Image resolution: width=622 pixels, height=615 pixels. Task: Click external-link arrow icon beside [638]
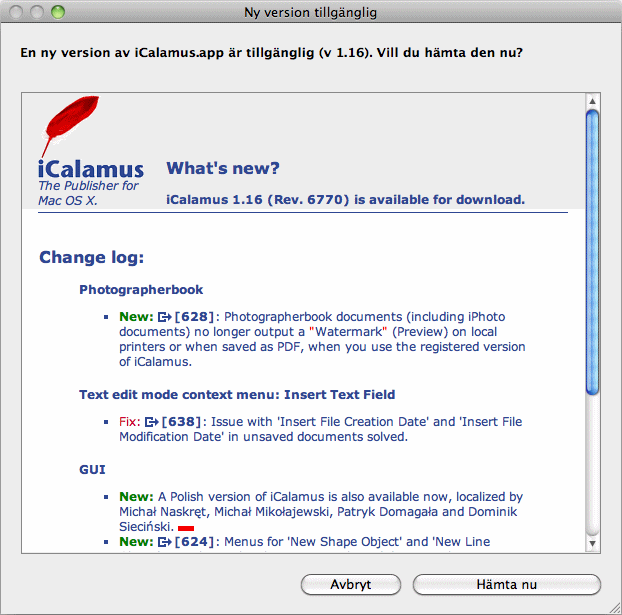152,422
